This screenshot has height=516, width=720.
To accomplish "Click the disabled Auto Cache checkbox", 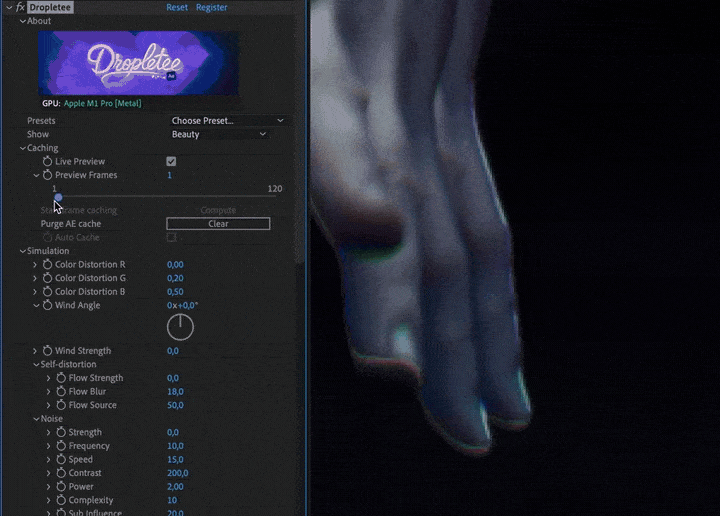I will point(171,237).
